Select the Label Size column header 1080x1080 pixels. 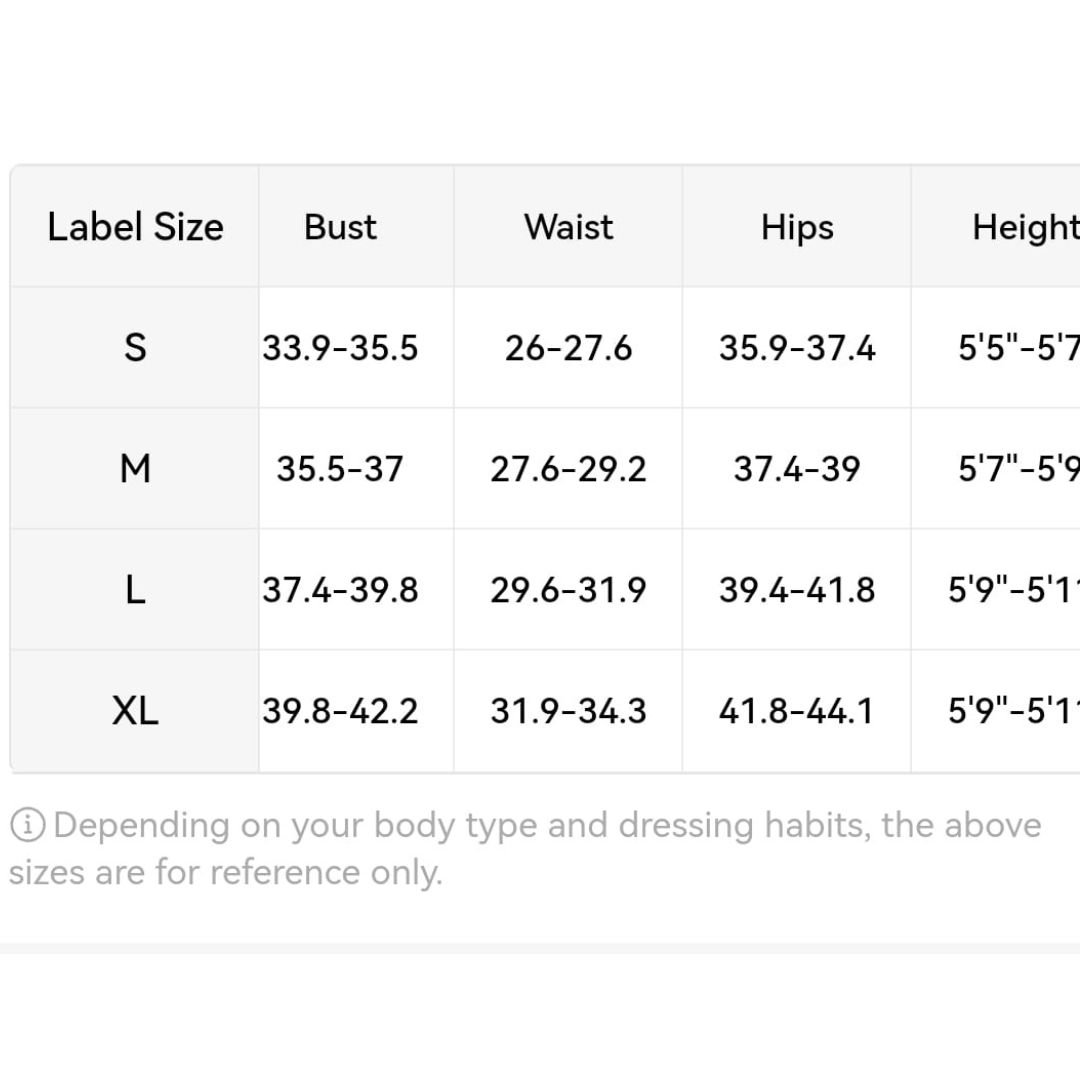pos(135,227)
